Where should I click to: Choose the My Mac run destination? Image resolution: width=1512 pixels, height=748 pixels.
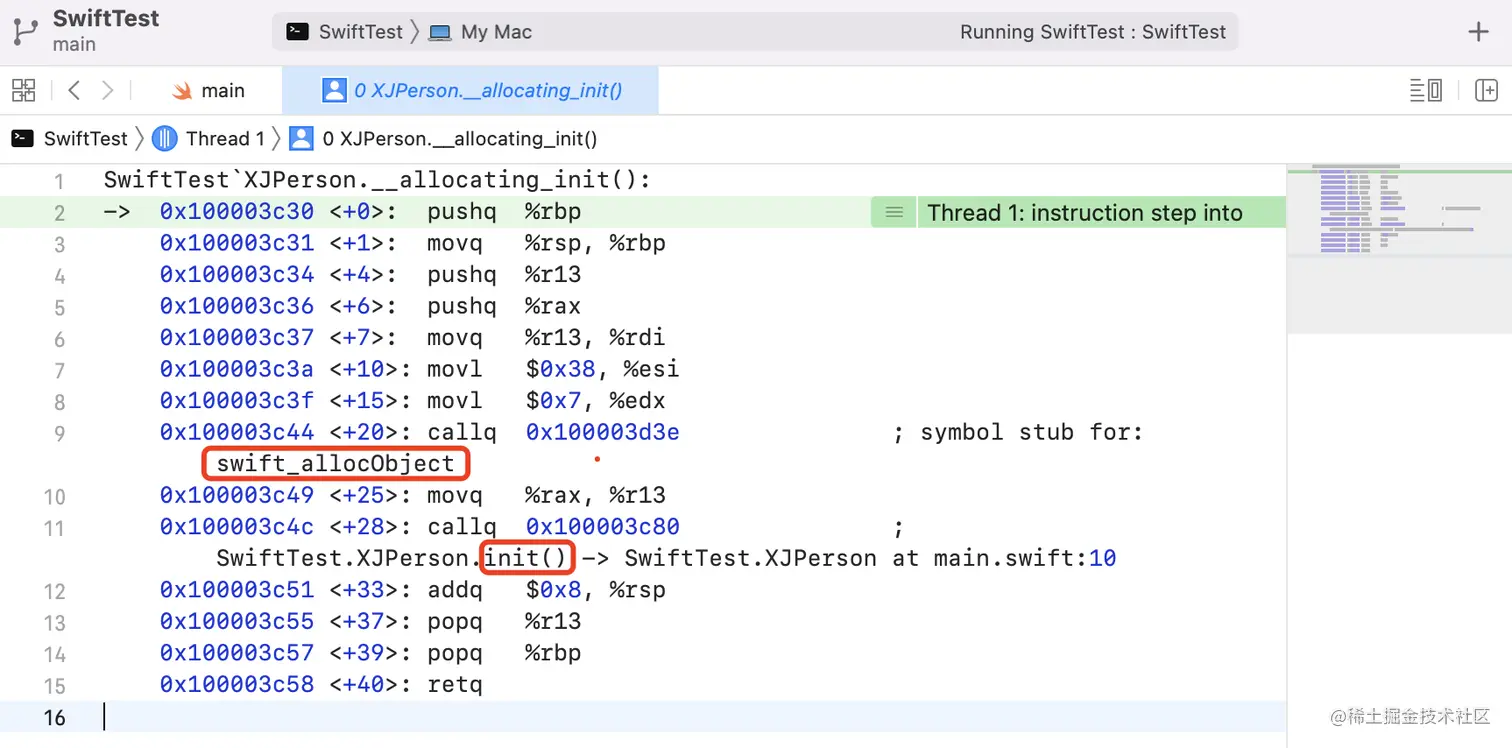click(481, 32)
